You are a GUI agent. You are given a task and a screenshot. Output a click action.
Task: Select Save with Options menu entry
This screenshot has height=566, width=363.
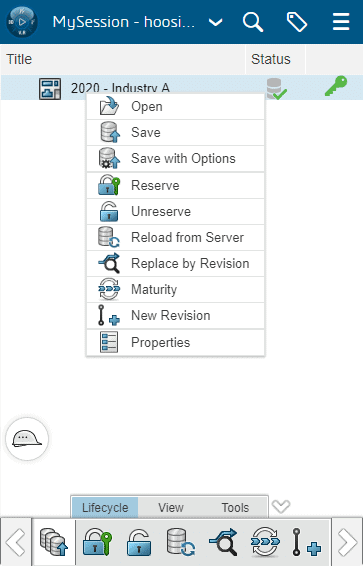[x=175, y=159]
